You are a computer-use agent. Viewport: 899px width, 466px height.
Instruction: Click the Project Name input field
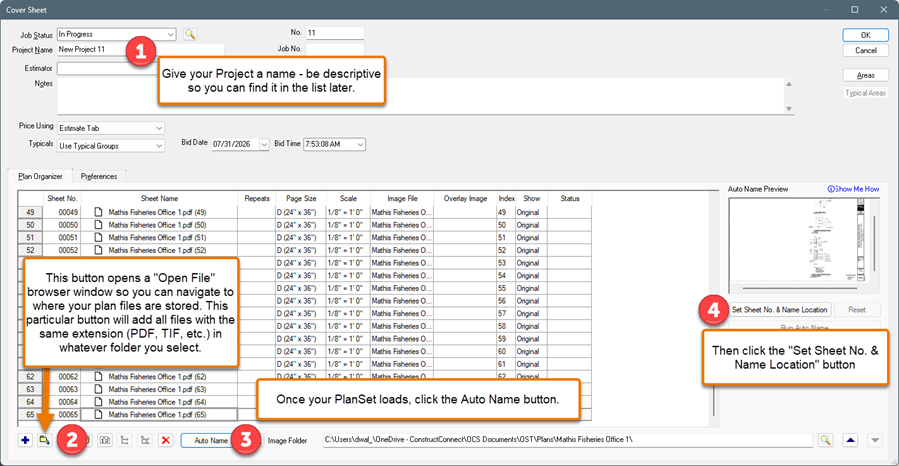140,50
